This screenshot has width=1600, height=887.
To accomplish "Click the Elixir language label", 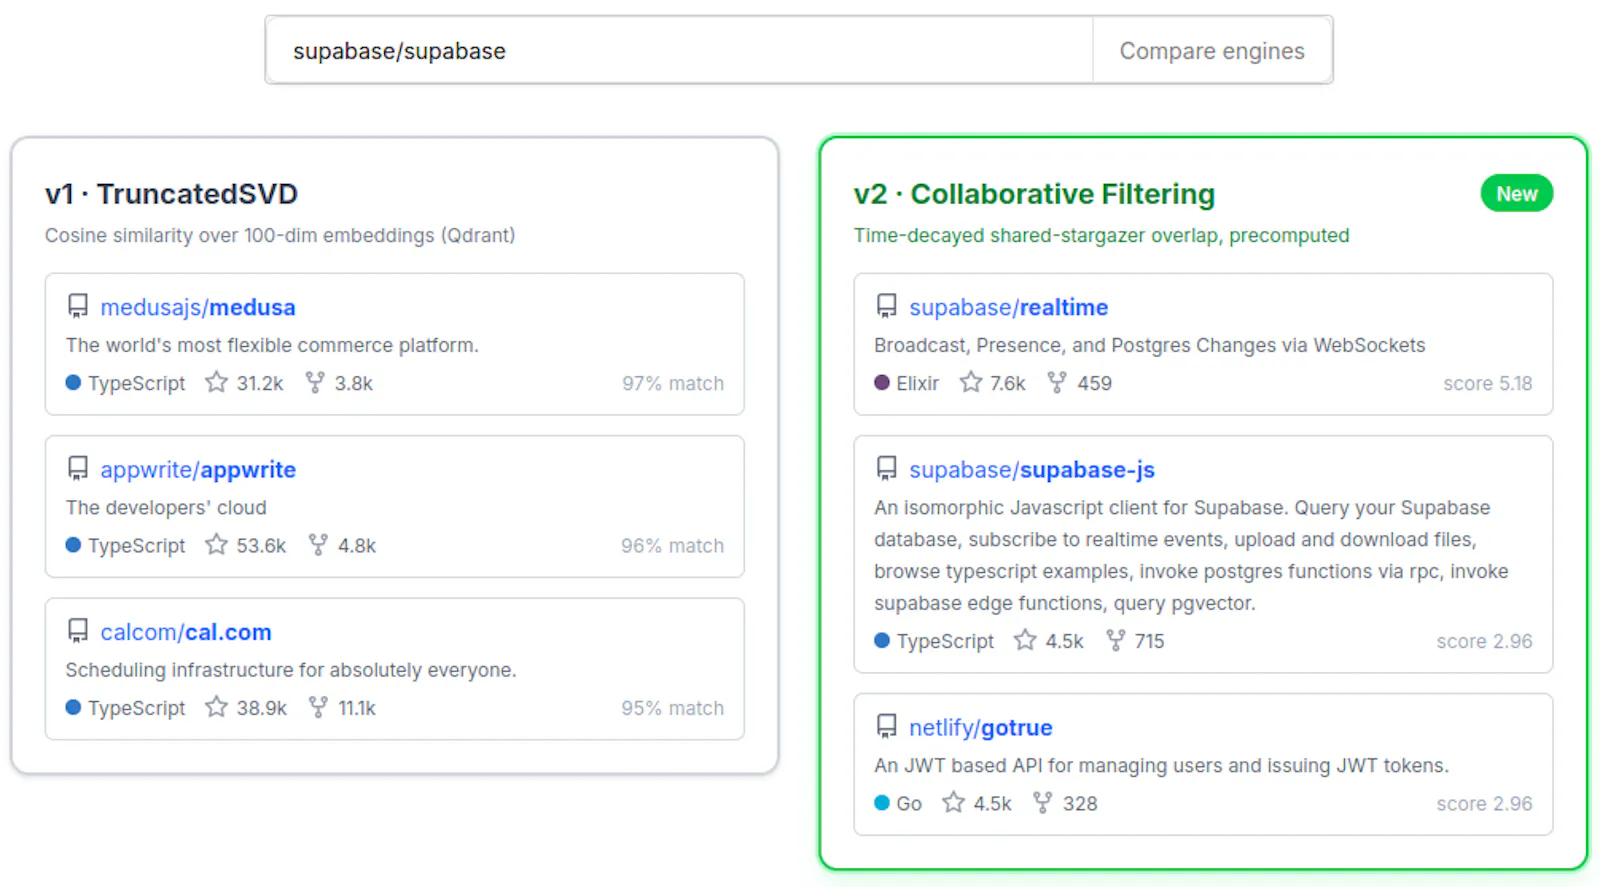I will (918, 383).
